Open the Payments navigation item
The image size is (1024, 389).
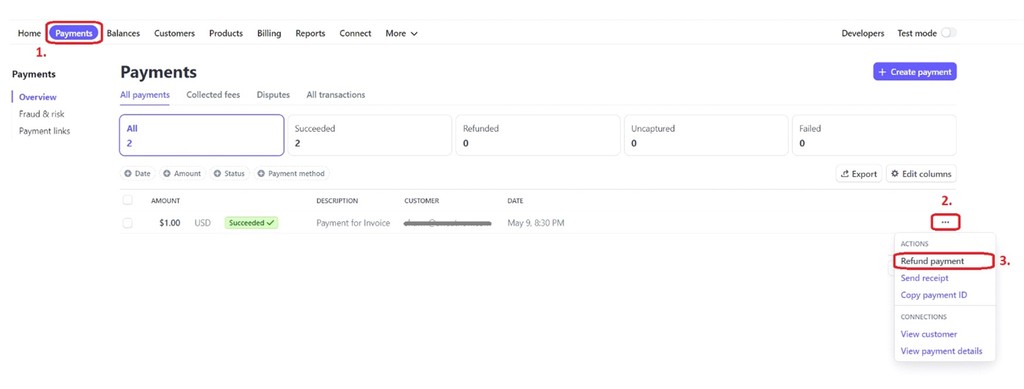(74, 33)
